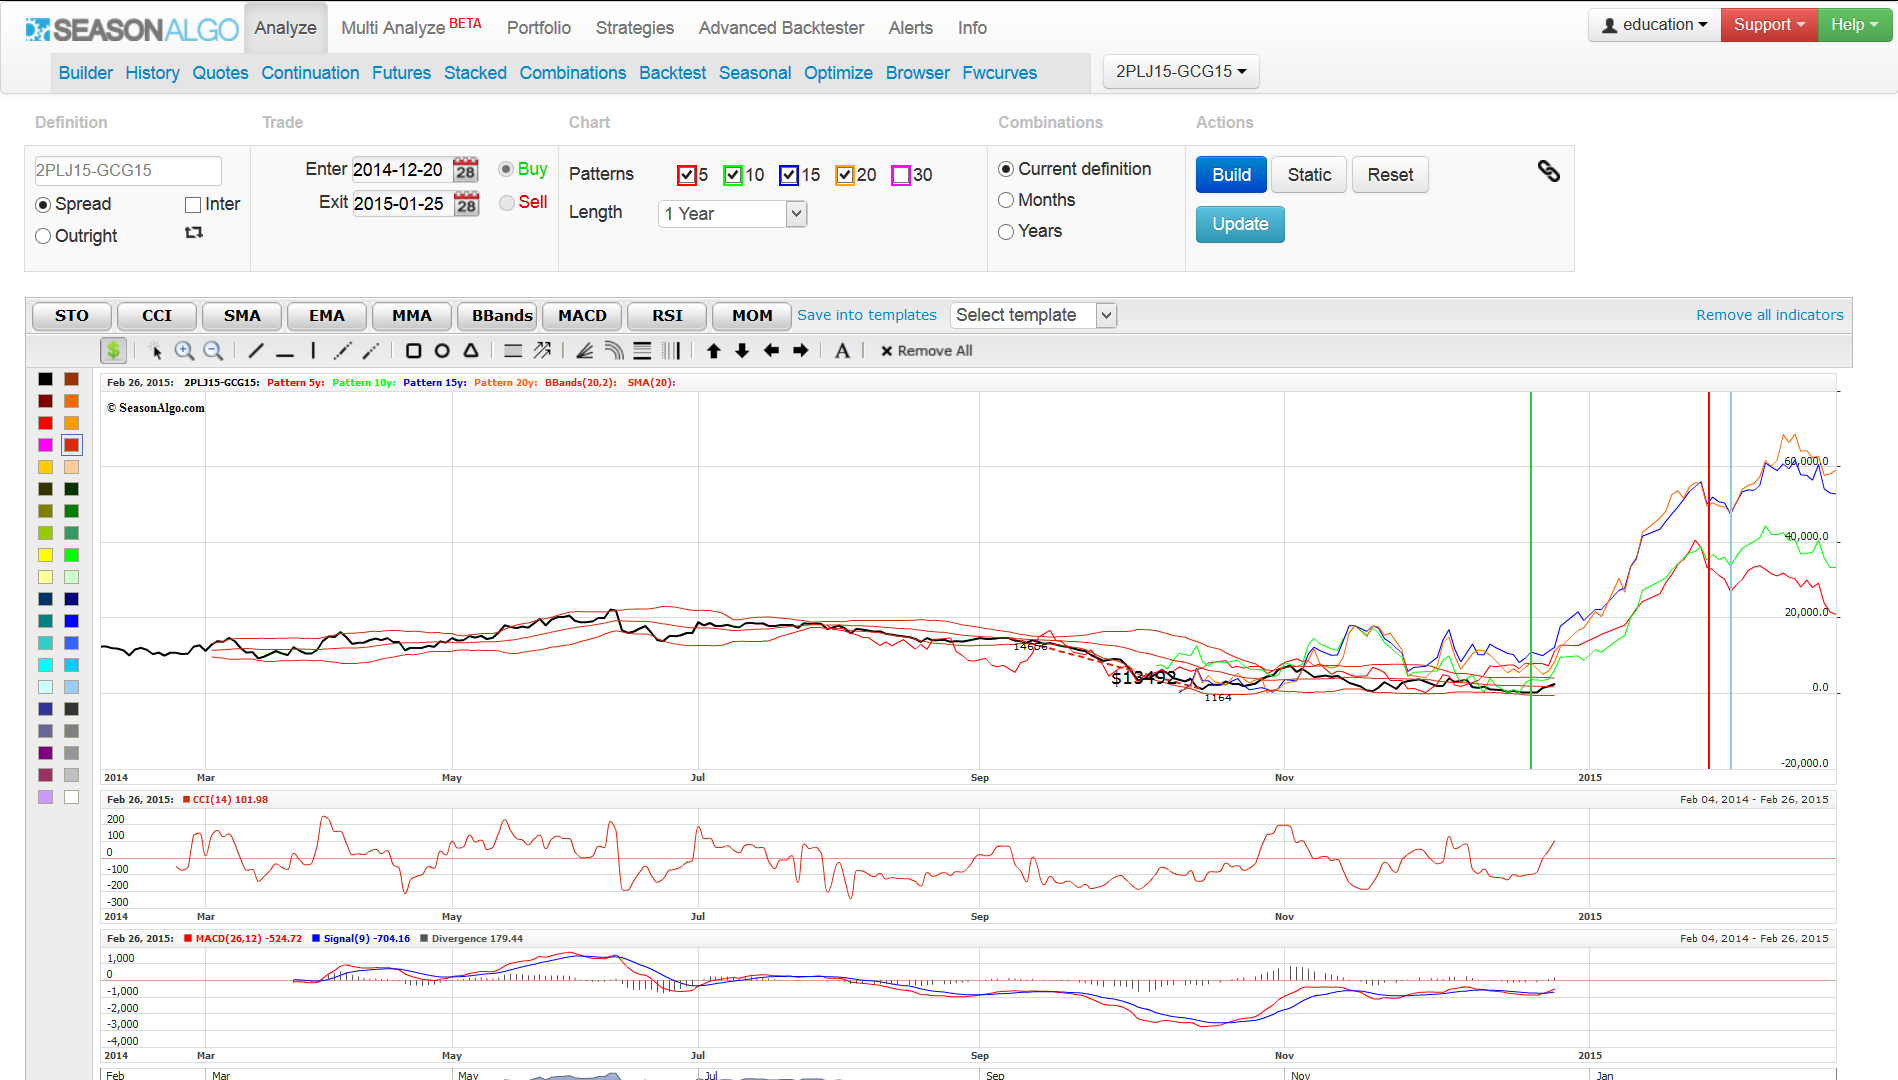
Task: Click the definition input field
Action: pyautogui.click(x=128, y=170)
